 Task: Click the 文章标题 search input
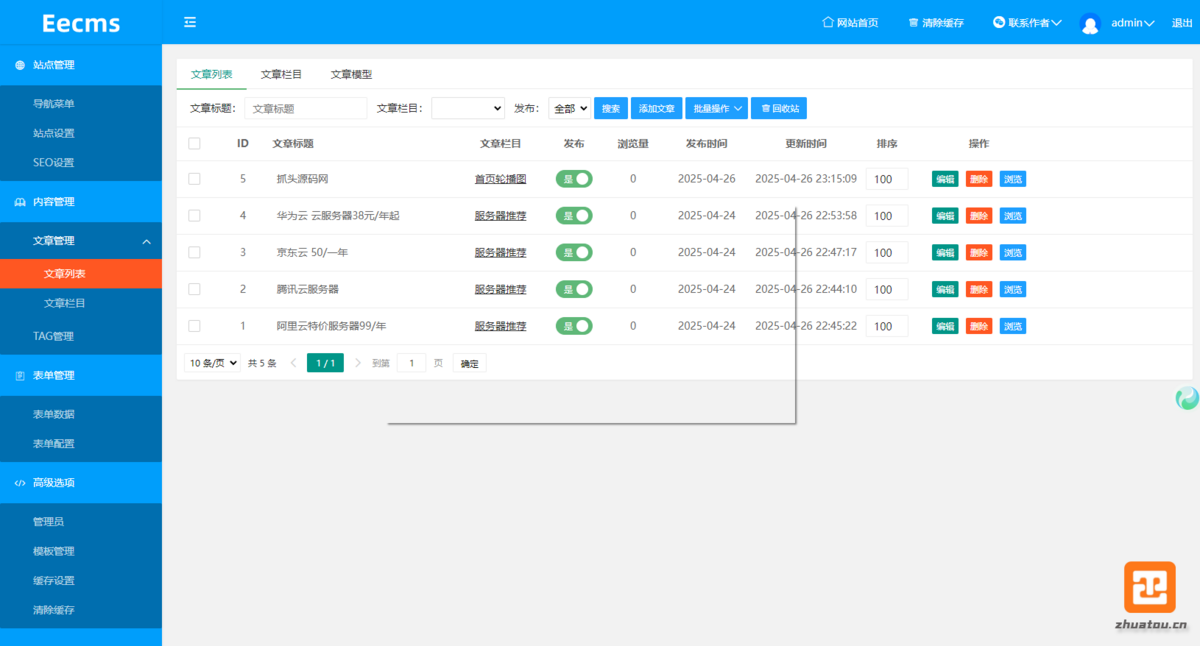click(306, 108)
